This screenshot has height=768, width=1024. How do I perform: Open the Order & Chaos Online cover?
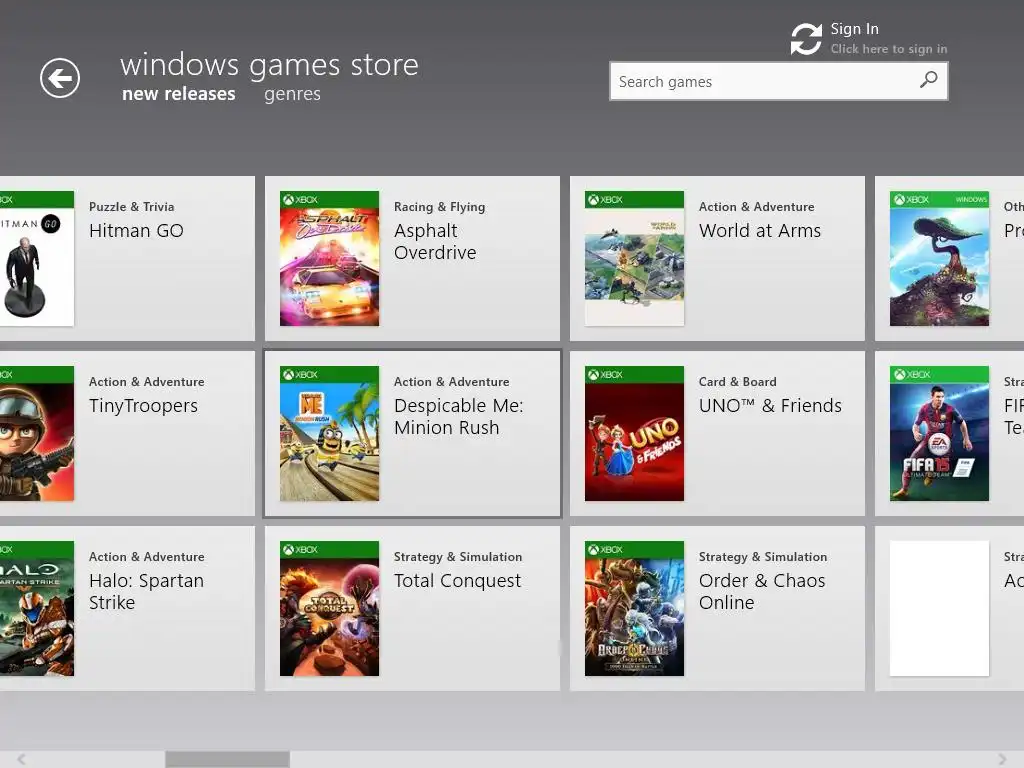pos(634,609)
